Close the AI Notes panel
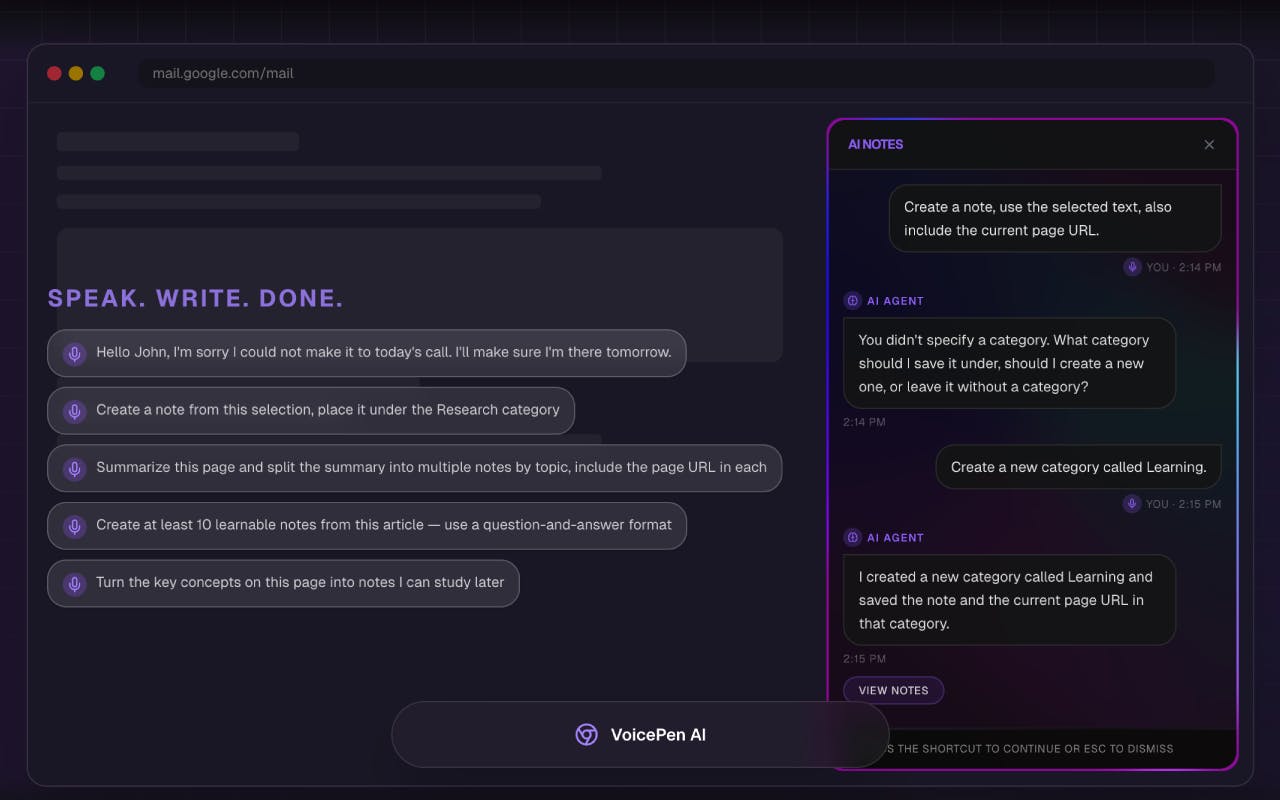Screen dimensions: 1280x800 (x=1209, y=145)
